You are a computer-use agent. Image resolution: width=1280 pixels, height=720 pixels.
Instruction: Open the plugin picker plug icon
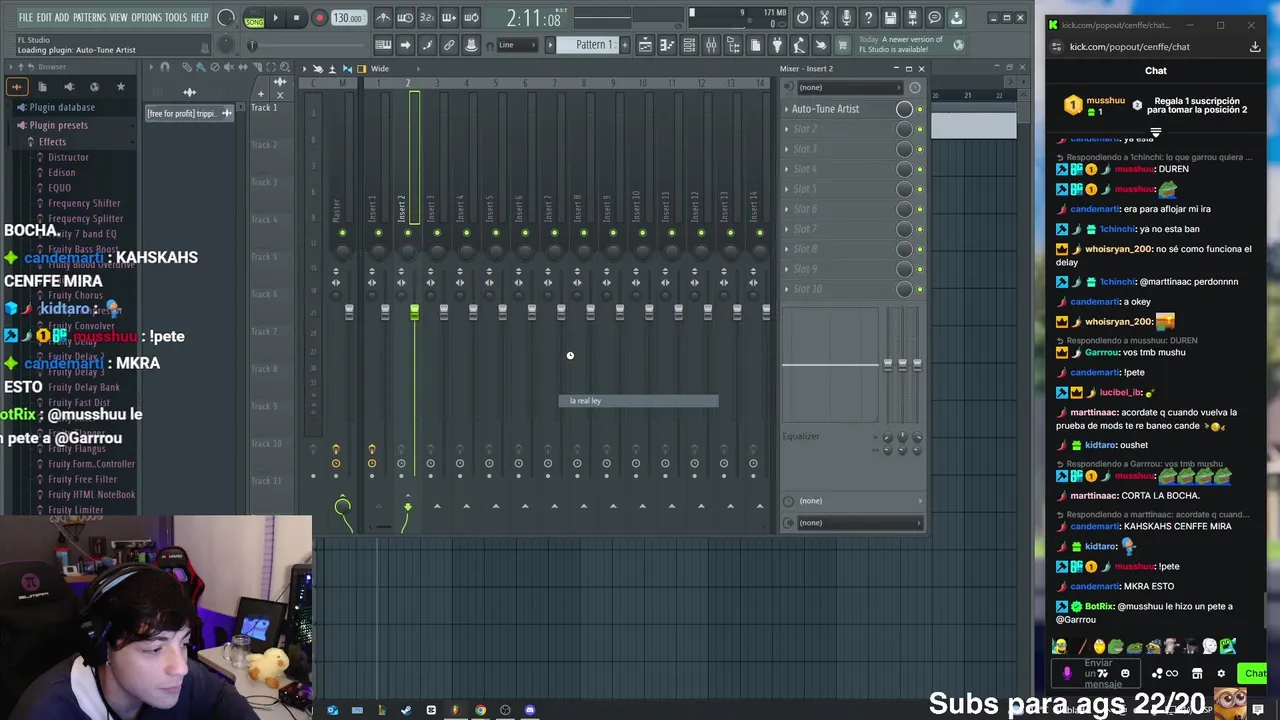[x=777, y=45]
